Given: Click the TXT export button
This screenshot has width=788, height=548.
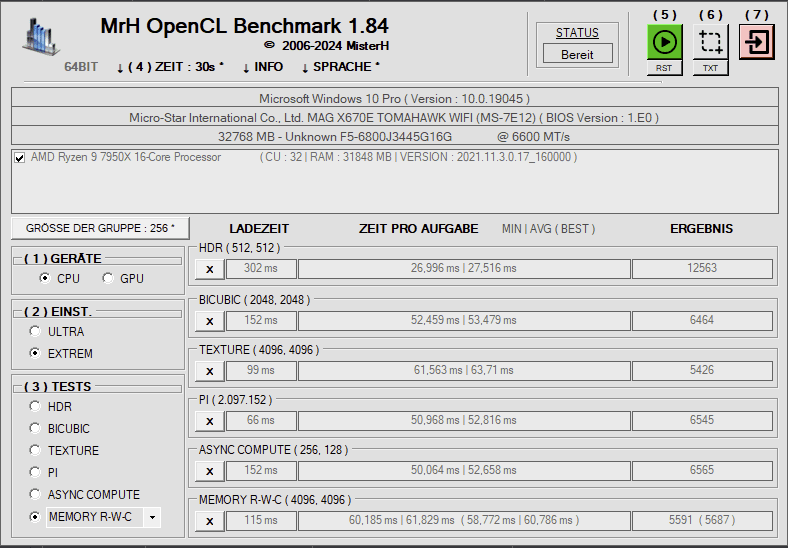Looking at the screenshot, I should coord(711,68).
